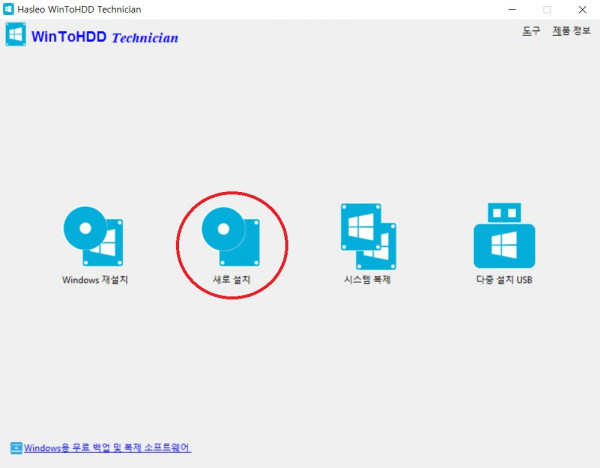
Task: Launch the 시스템 복제 (System Clone) icon
Action: 368,236
